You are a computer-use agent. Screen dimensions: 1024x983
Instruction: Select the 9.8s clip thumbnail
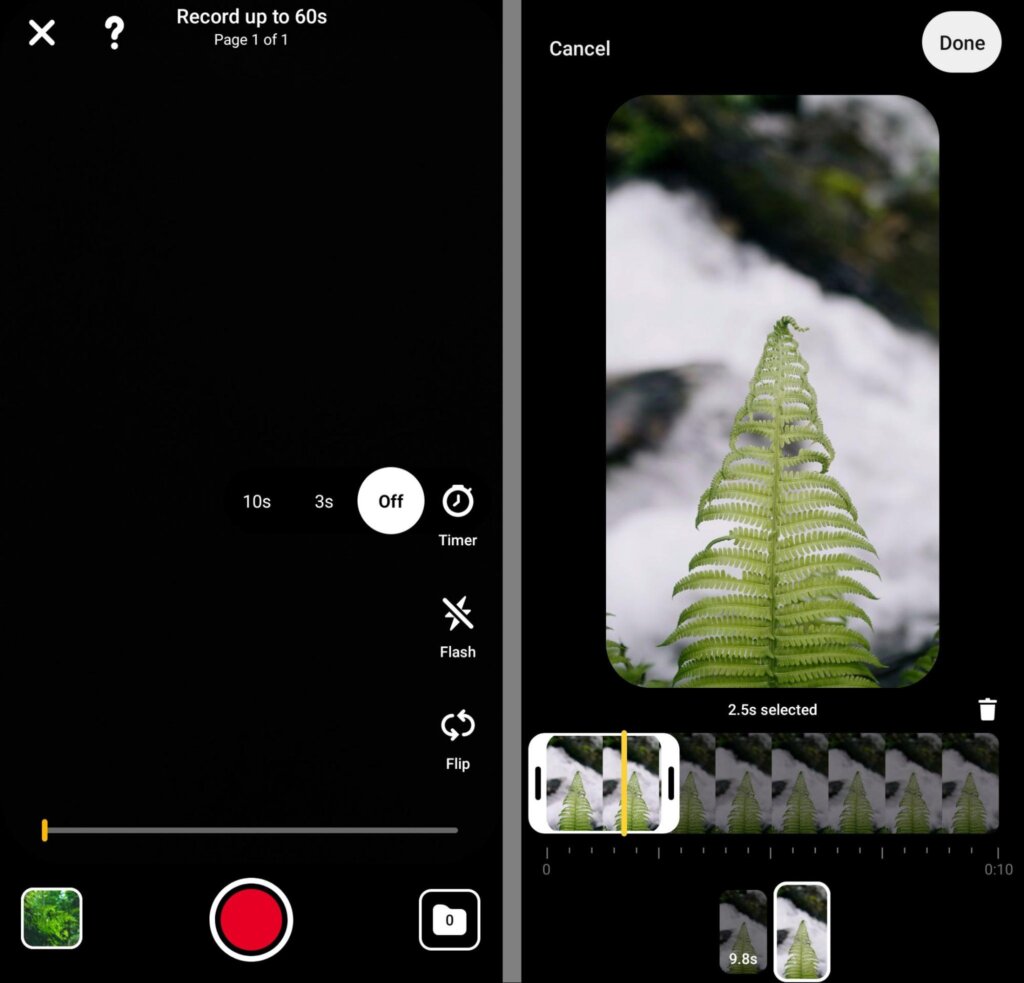coord(743,932)
